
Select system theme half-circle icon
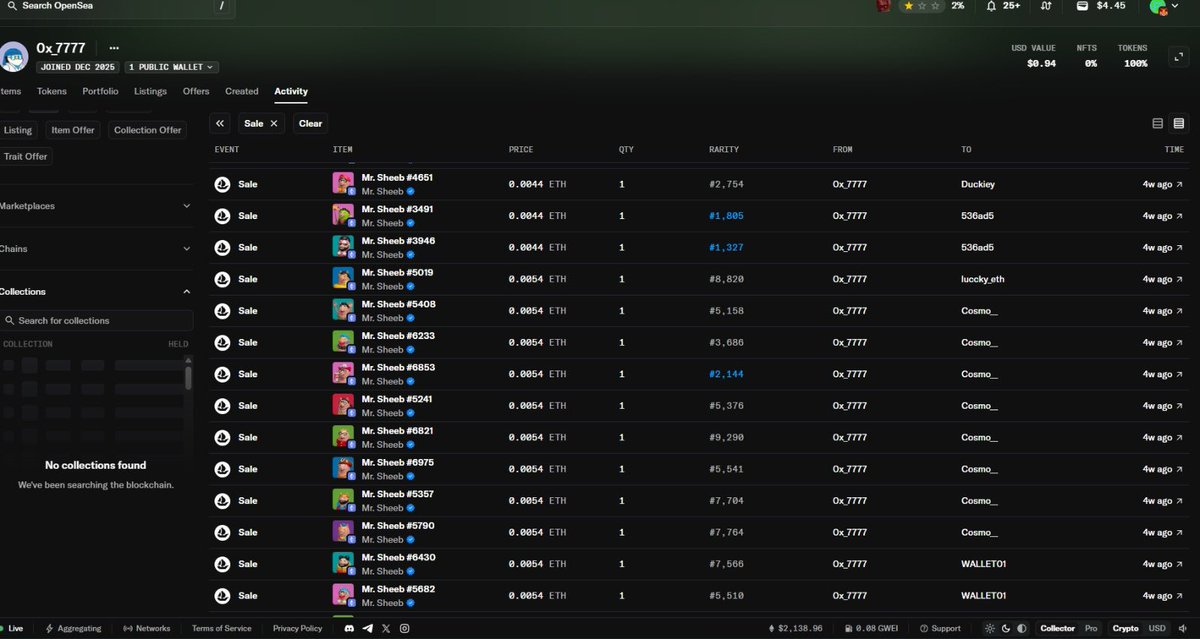(1021, 628)
